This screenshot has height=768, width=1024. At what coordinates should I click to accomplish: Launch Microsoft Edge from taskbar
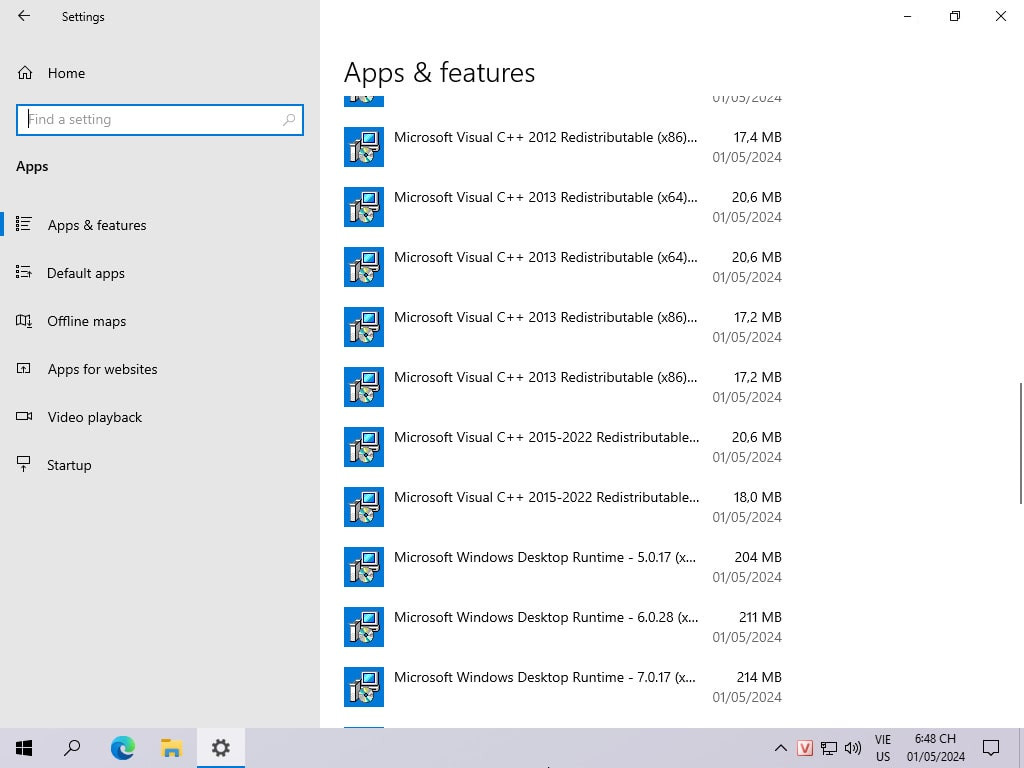(122, 747)
